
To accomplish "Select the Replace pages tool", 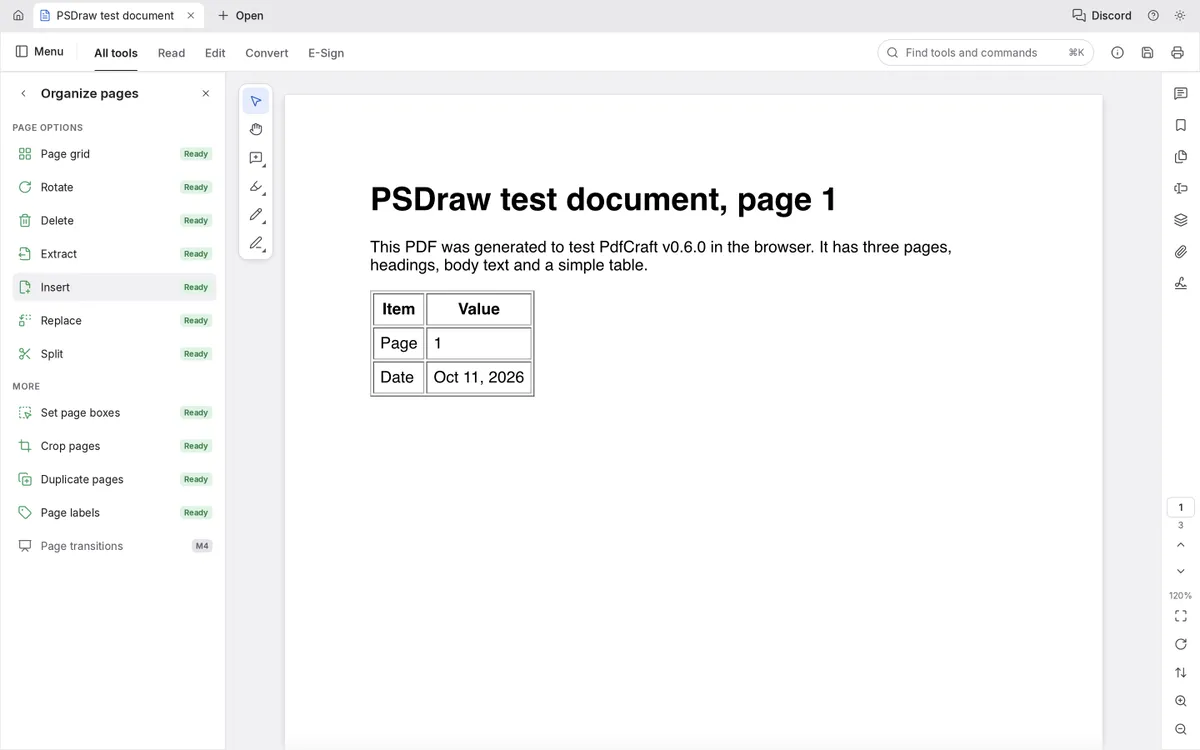I will coord(114,321).
